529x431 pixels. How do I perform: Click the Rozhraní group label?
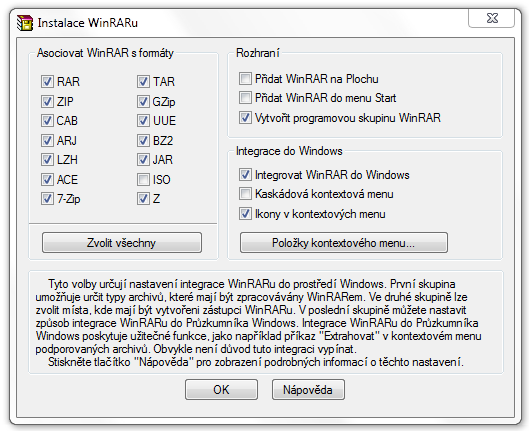pos(258,53)
